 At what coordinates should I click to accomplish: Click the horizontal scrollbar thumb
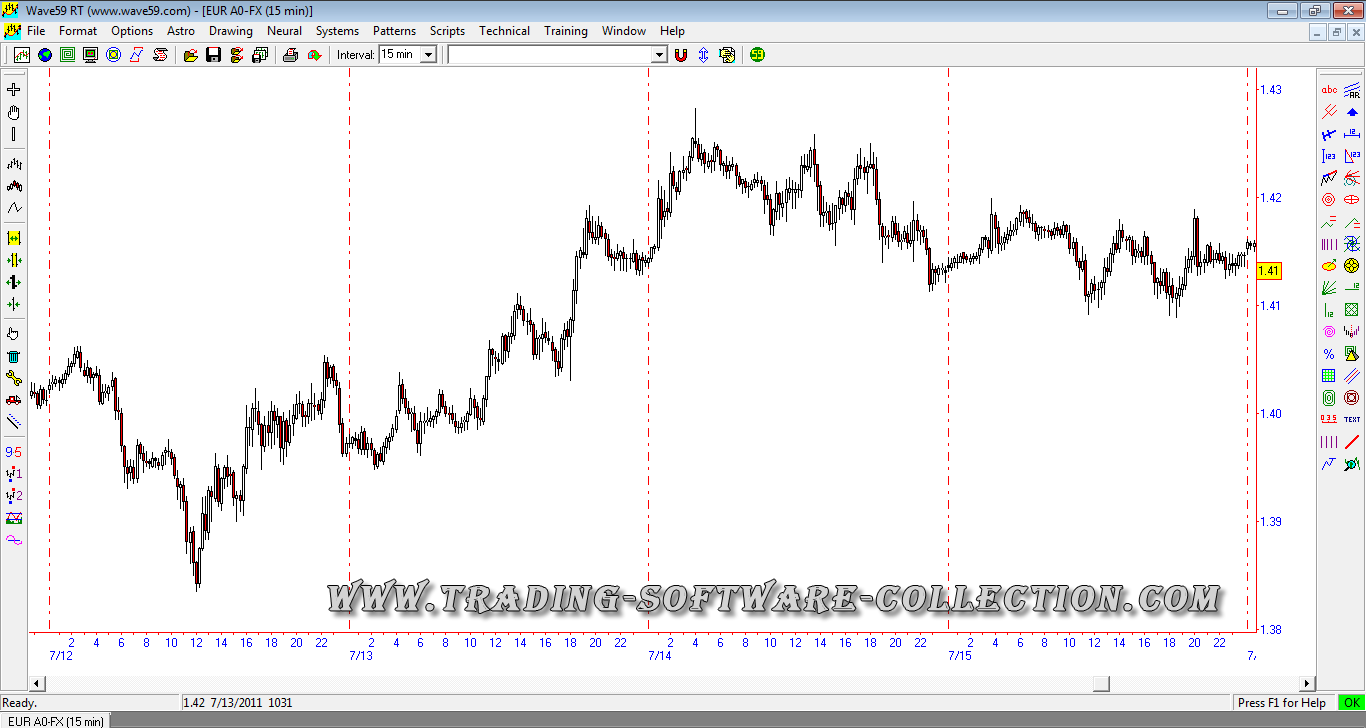click(x=1101, y=684)
